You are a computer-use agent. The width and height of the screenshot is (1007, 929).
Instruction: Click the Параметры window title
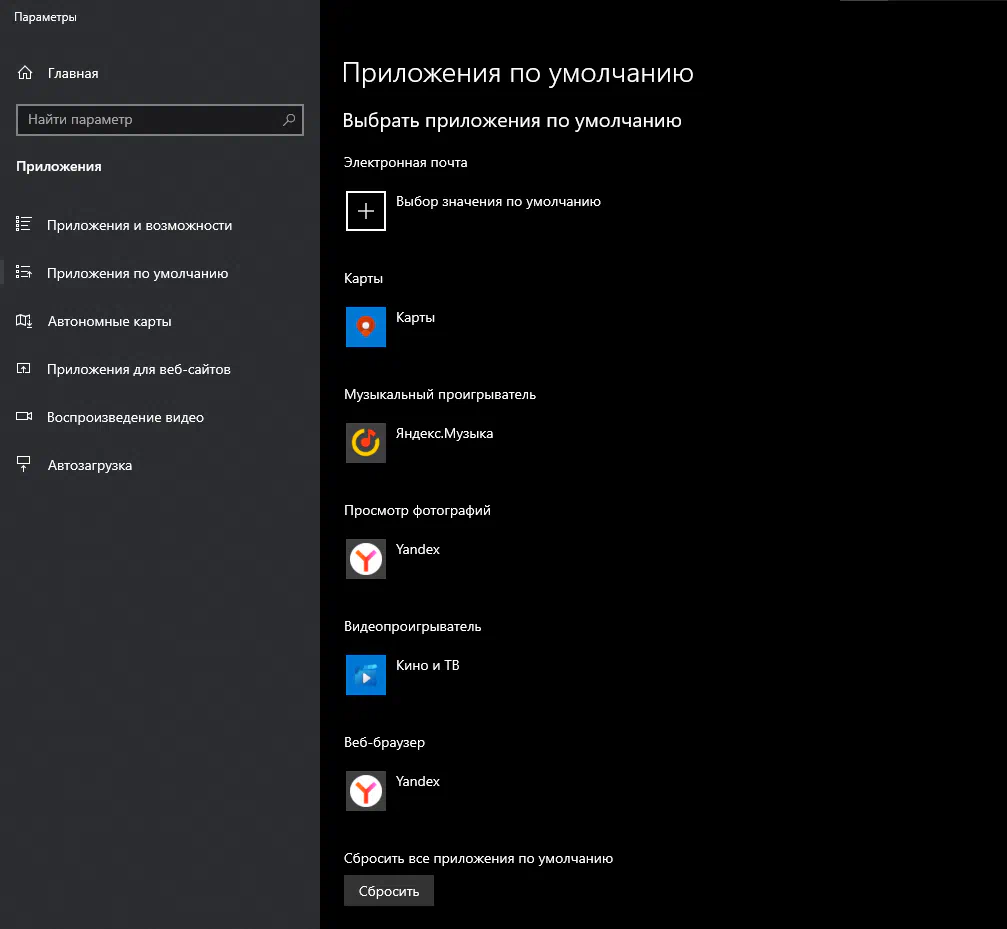coord(45,17)
